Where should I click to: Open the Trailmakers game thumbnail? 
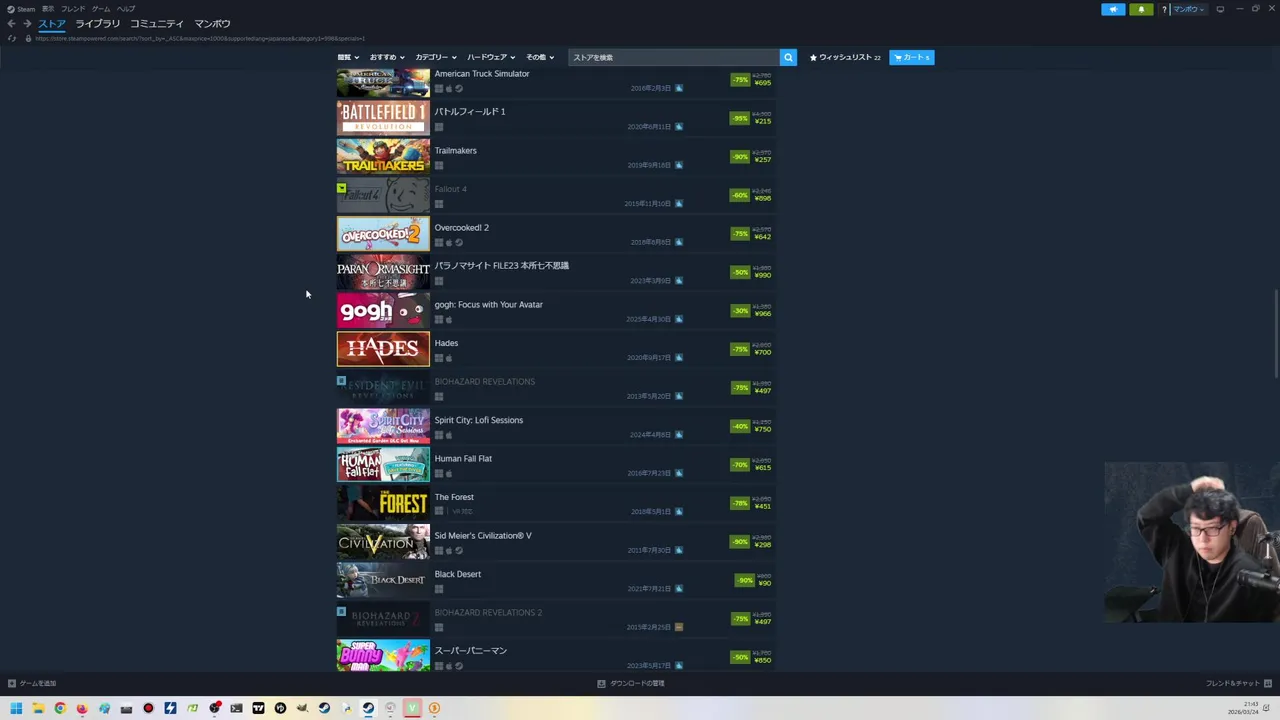point(383,157)
